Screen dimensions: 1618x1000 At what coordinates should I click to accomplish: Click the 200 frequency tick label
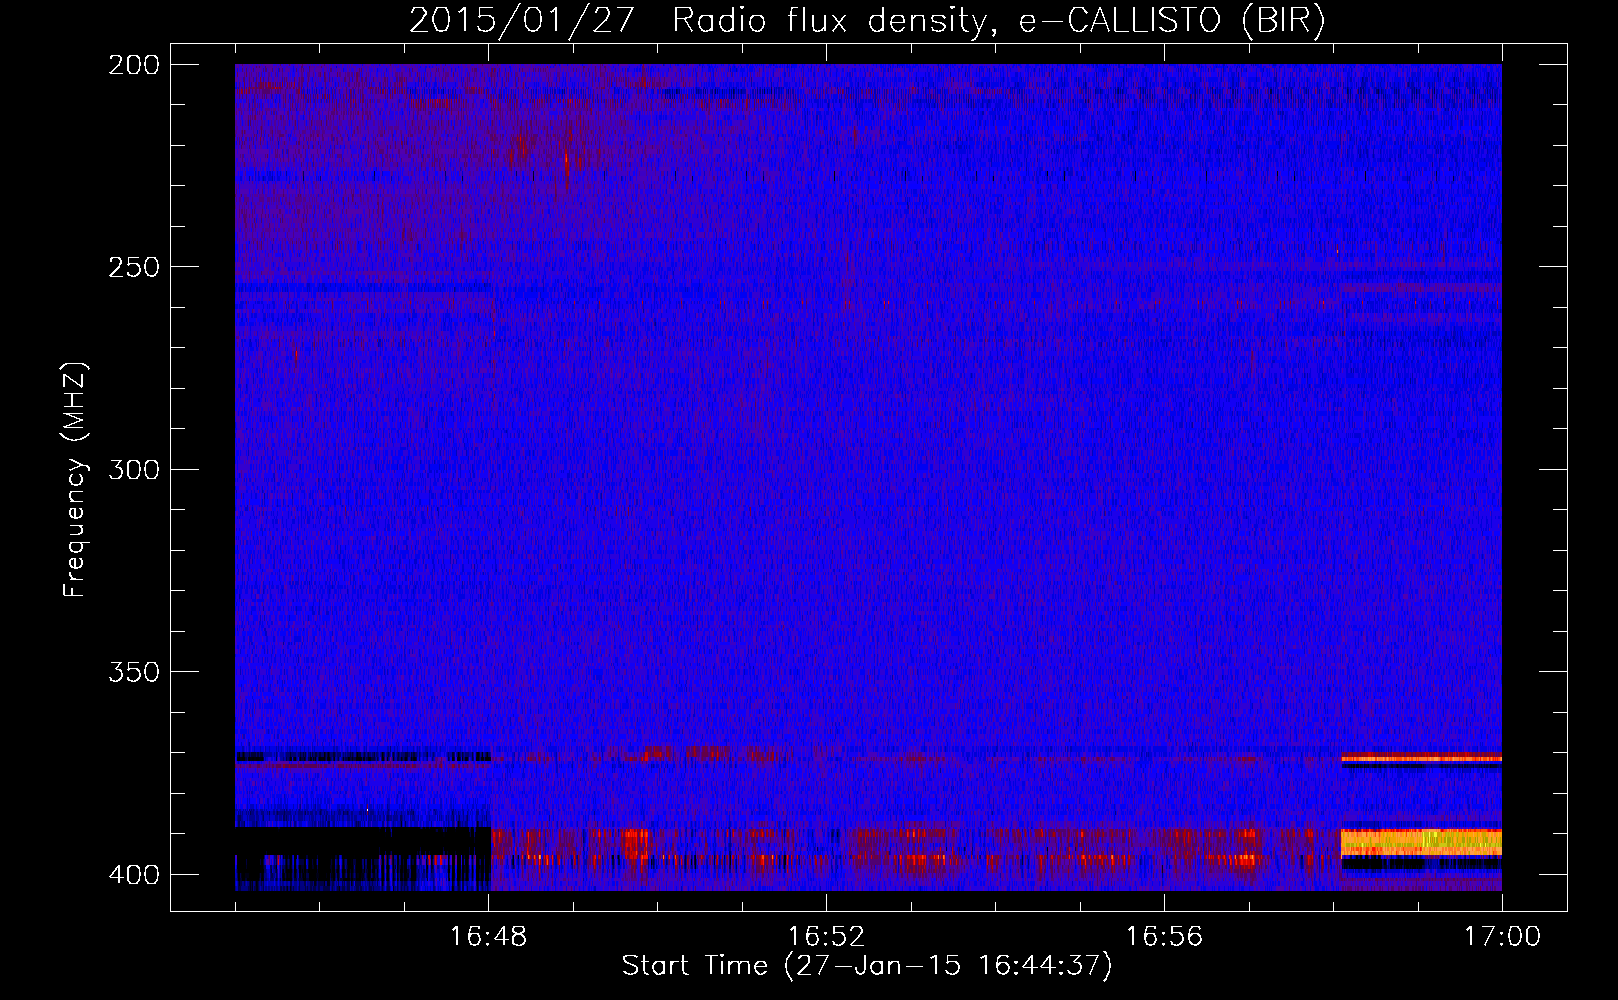tap(133, 65)
